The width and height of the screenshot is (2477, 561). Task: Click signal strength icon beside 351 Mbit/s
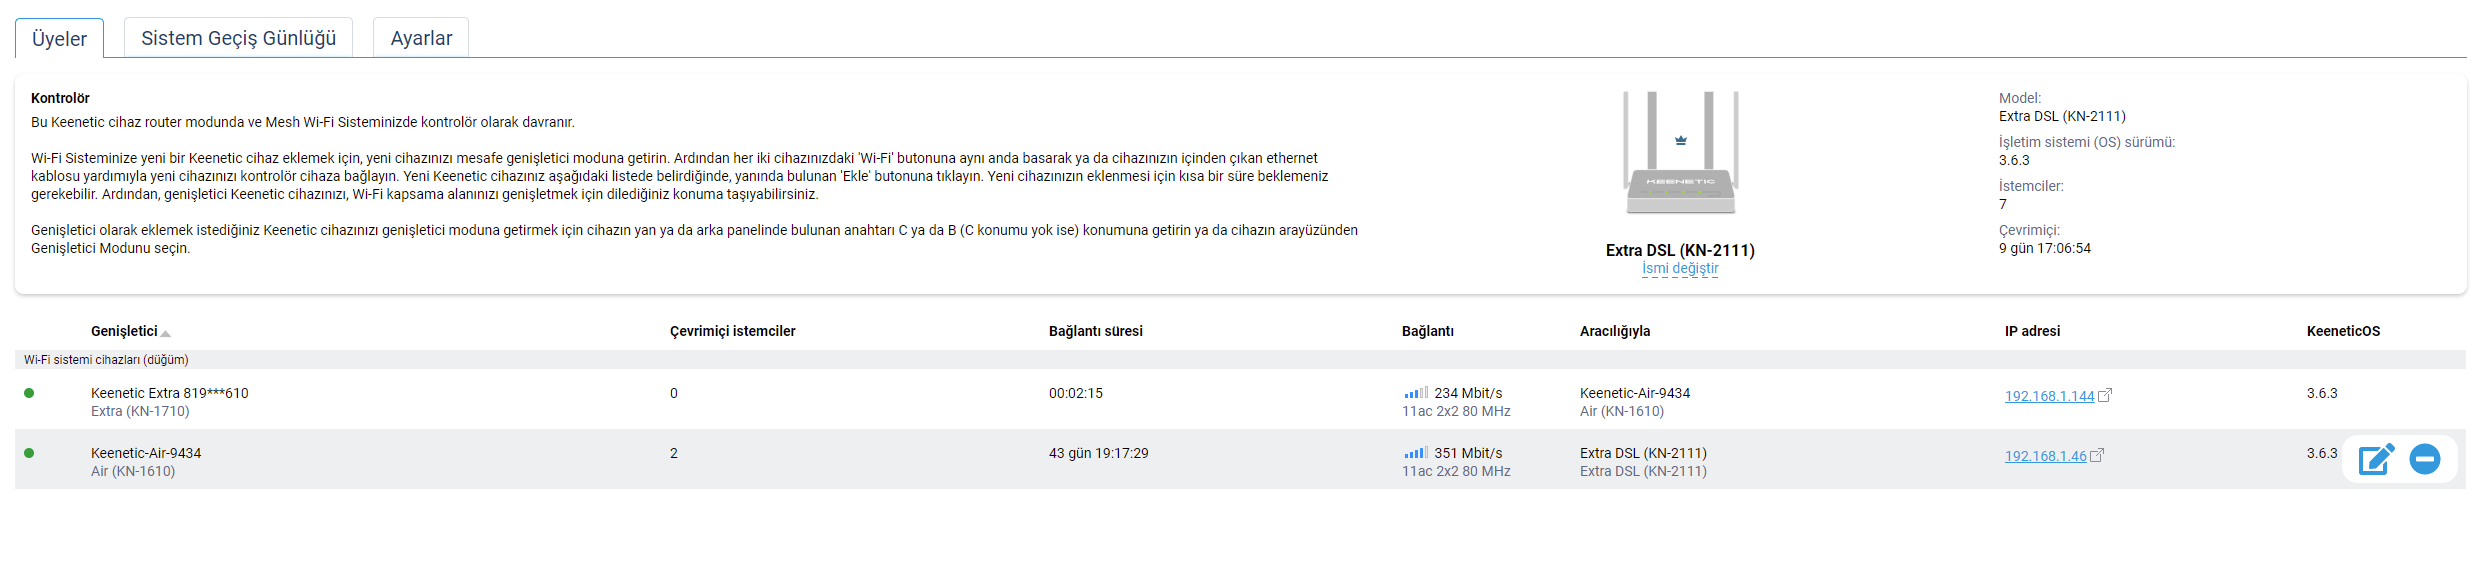[x=1416, y=453]
